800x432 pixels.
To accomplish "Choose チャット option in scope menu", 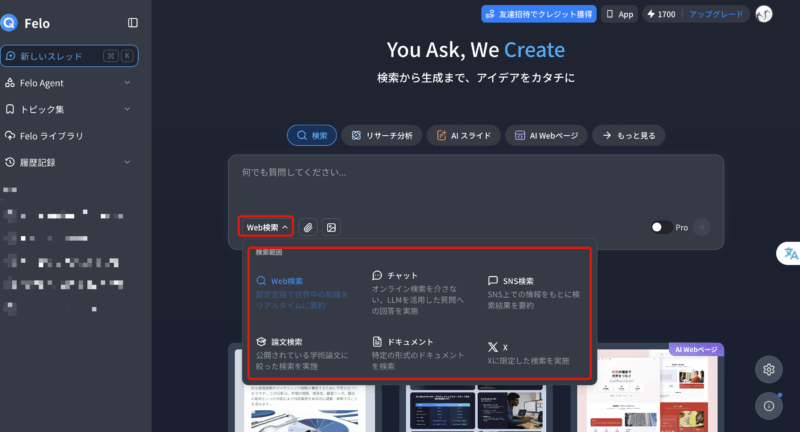I will (x=418, y=293).
